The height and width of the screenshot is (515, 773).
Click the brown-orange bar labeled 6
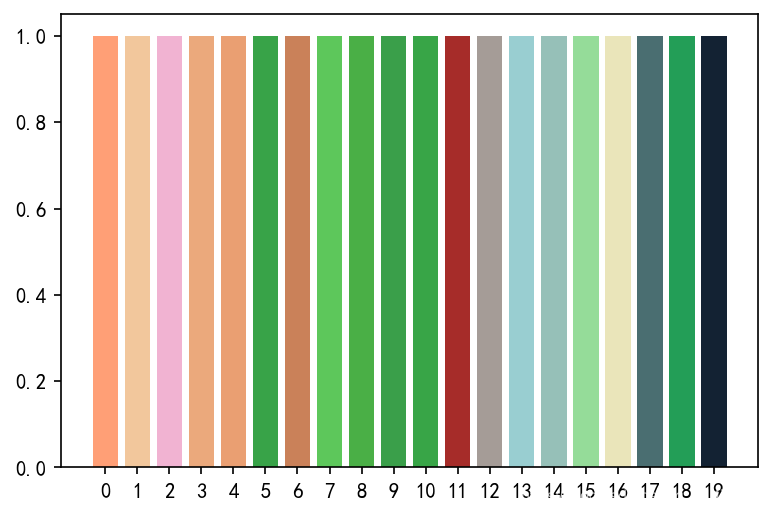pyautogui.click(x=298, y=251)
